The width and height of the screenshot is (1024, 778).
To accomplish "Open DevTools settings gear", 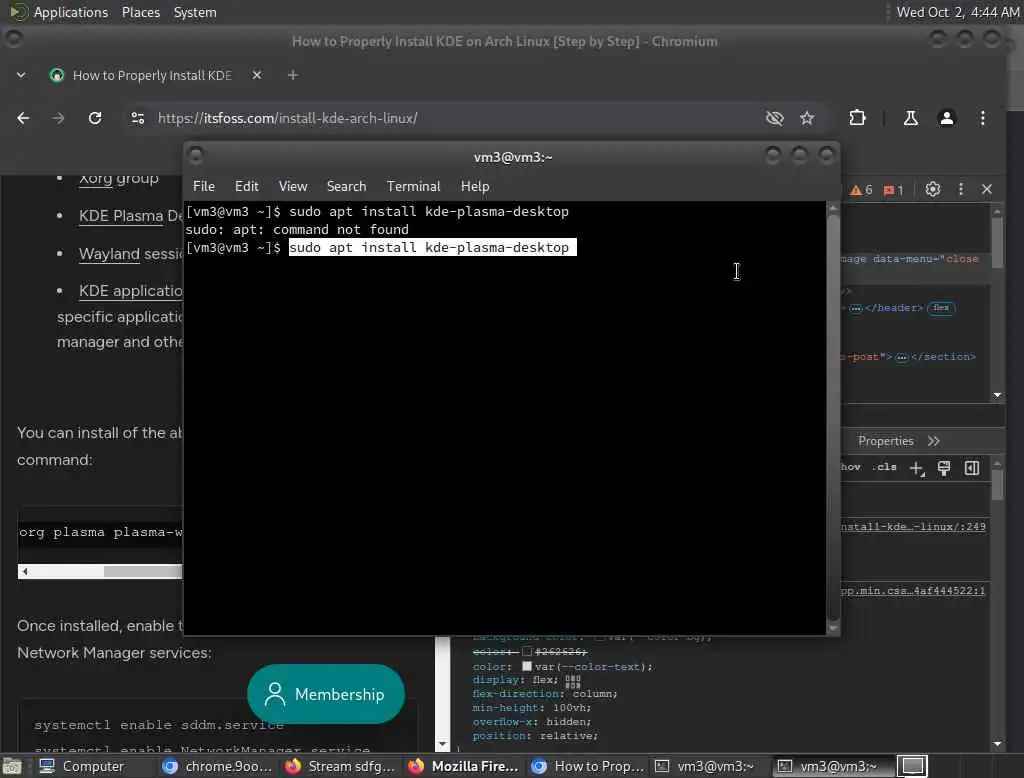I will coord(933,189).
